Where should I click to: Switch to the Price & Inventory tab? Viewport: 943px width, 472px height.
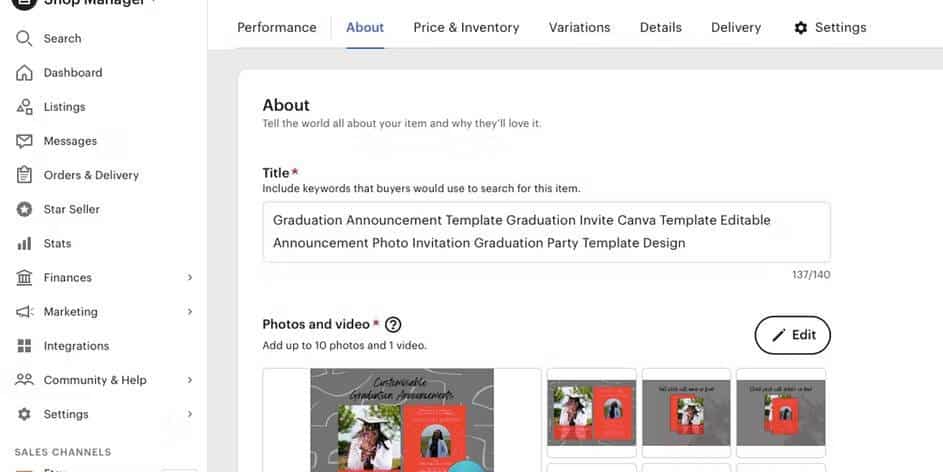click(x=466, y=27)
